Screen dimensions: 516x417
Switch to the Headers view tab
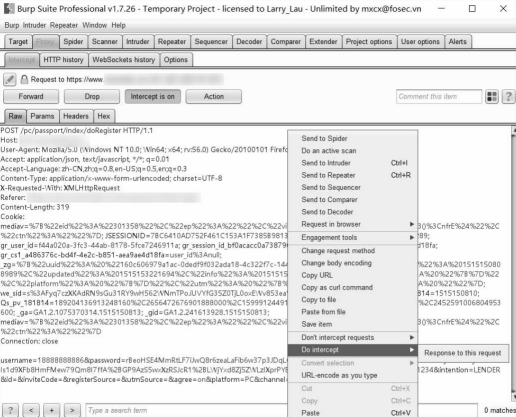click(x=76, y=116)
